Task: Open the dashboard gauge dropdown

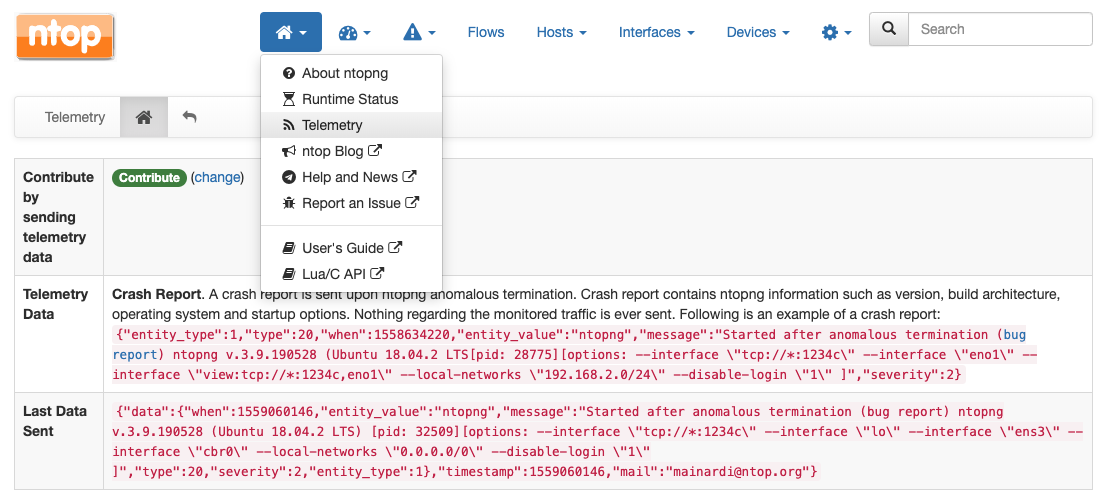Action: pyautogui.click(x=354, y=32)
